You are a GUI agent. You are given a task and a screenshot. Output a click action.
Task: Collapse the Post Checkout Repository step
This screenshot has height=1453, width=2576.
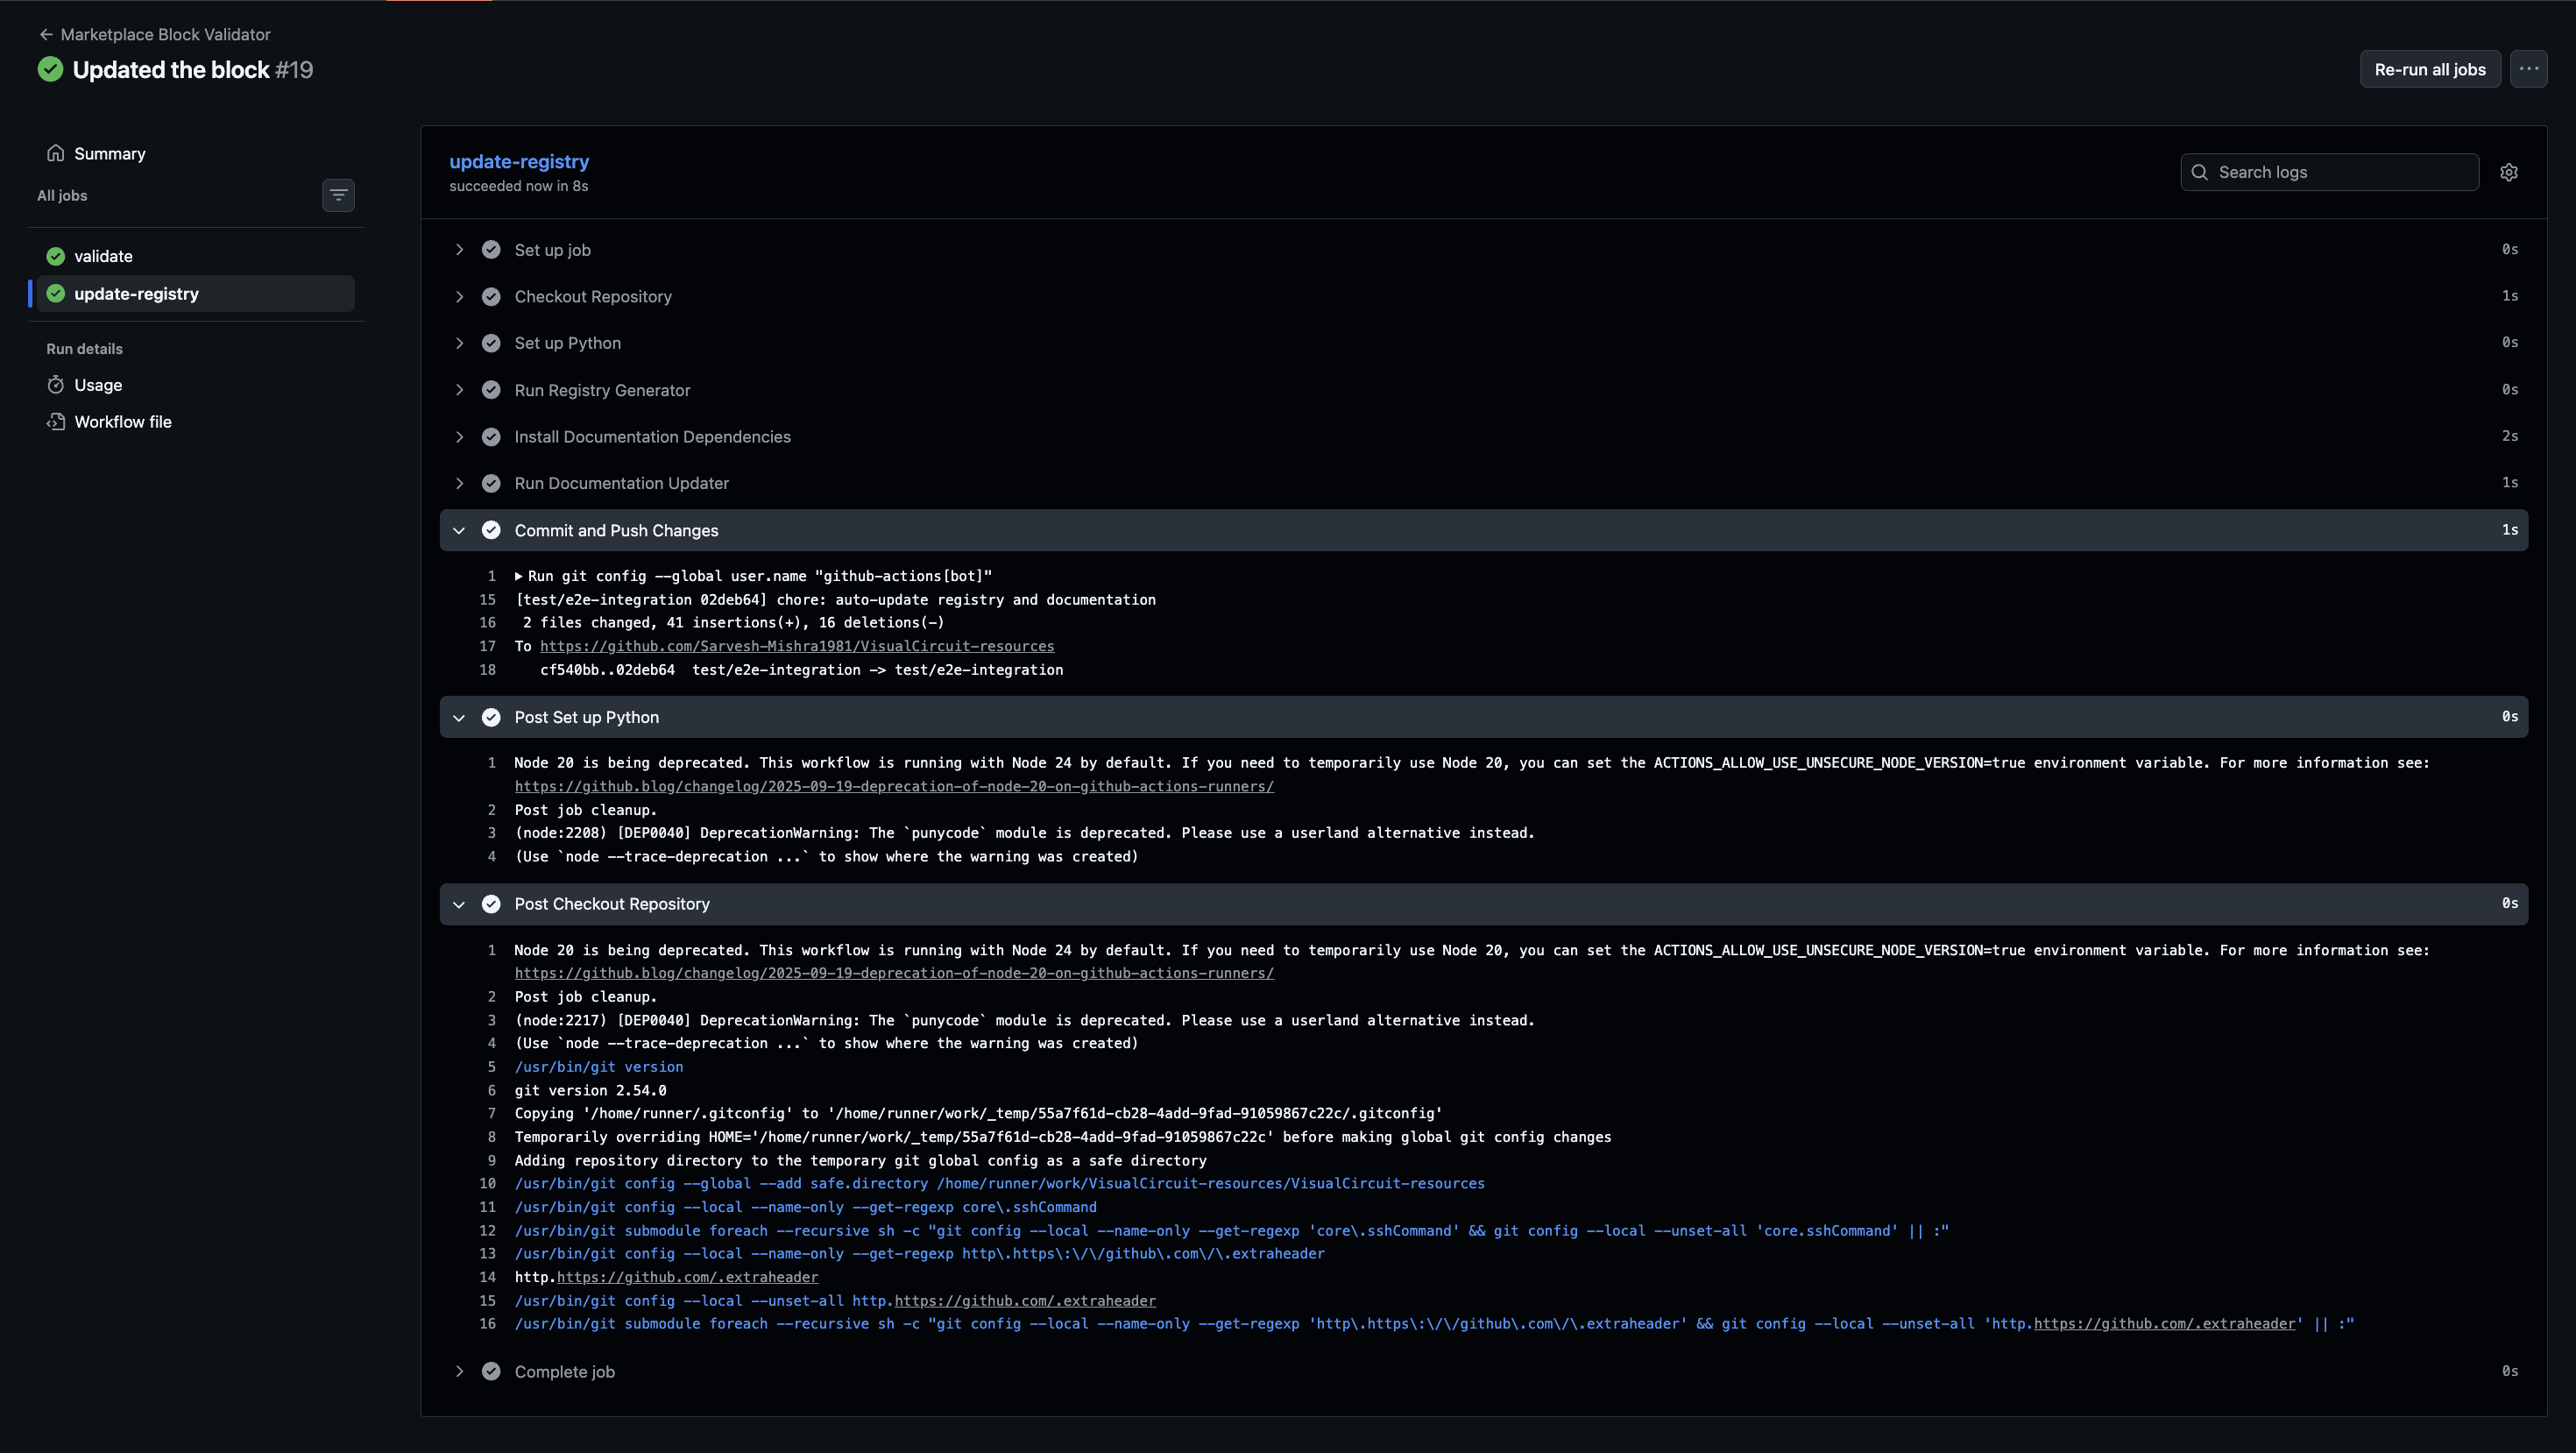coord(1484,904)
